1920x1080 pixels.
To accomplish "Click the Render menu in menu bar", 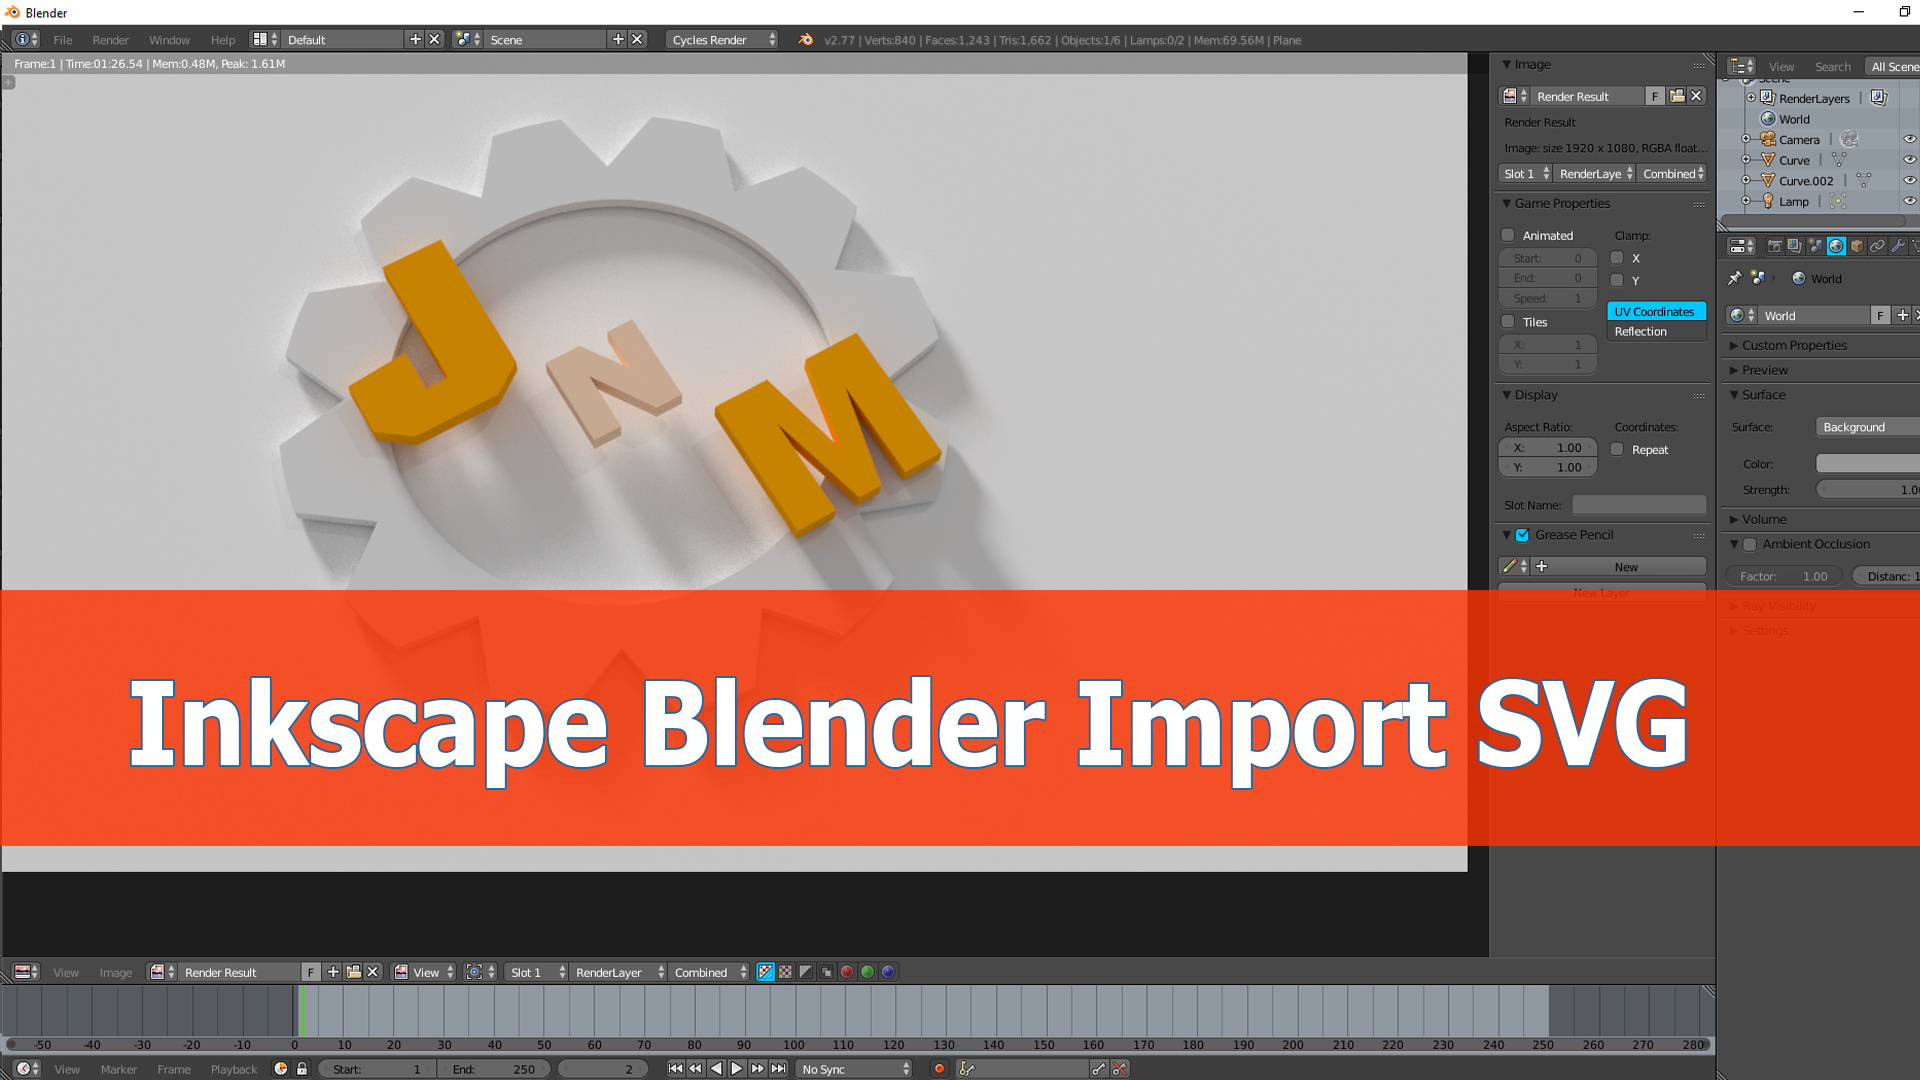I will (x=109, y=40).
